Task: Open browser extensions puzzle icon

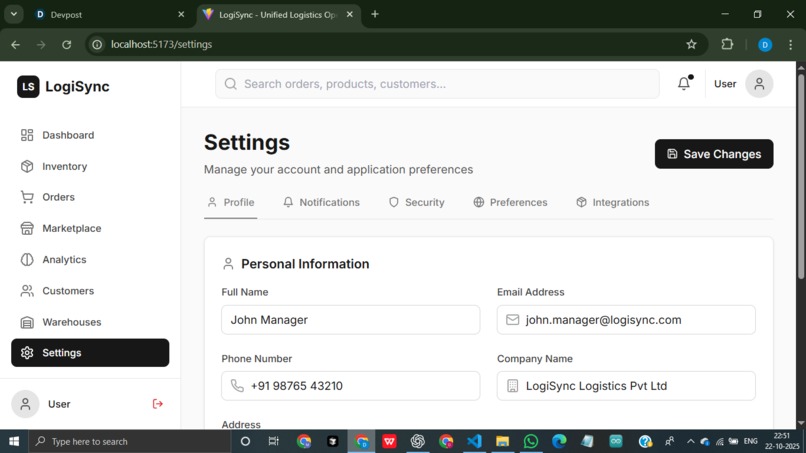Action: (727, 44)
